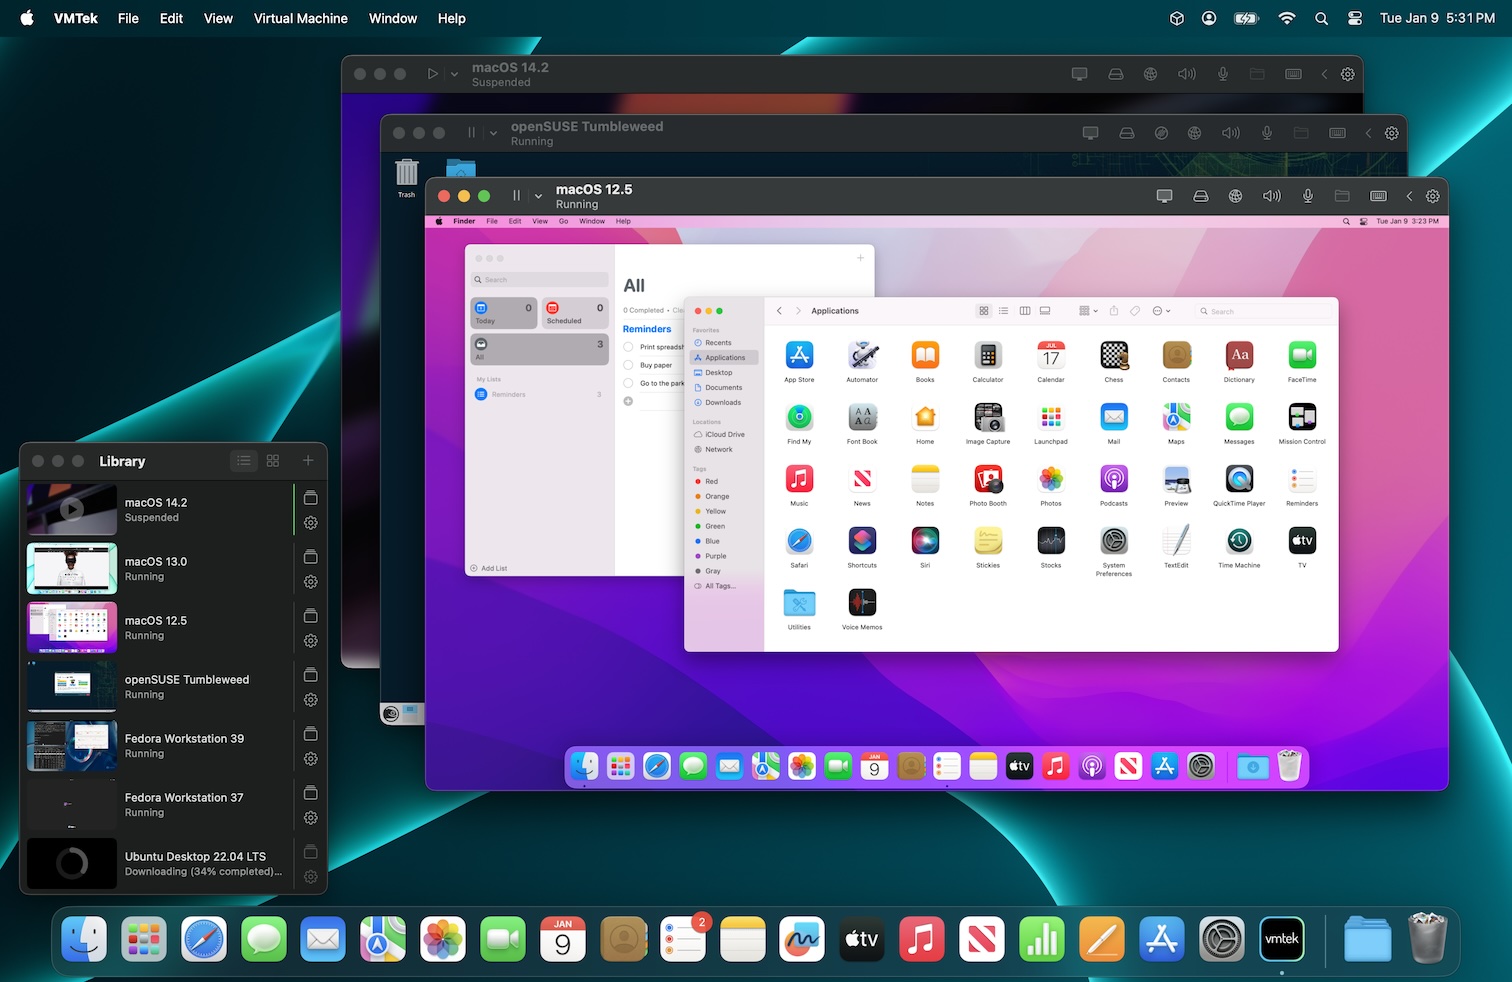Click keyboard icon in macOS 12.5 toolbar

click(x=1378, y=196)
